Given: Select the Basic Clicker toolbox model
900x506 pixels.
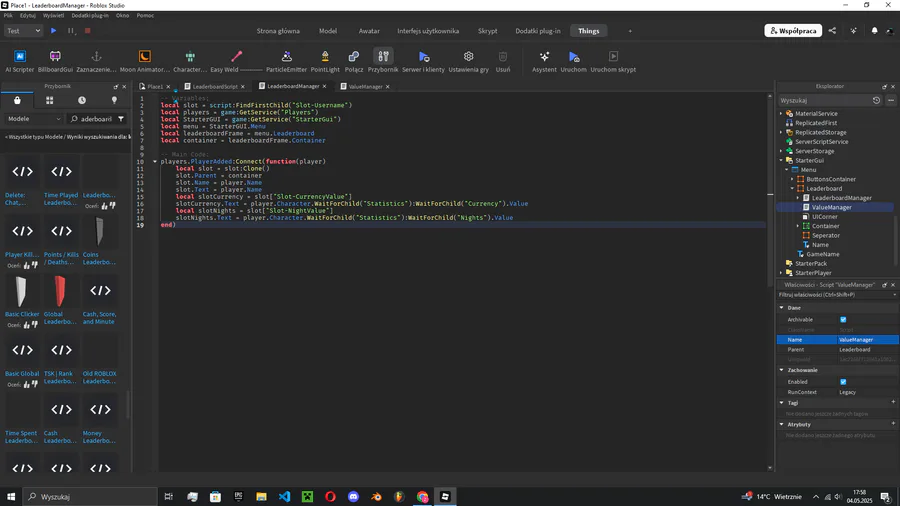Looking at the screenshot, I should coord(22,299).
